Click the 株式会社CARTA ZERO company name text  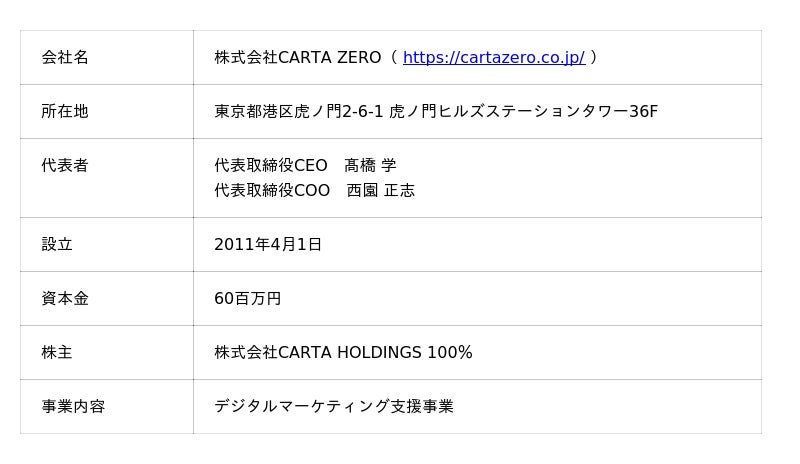click(x=297, y=58)
